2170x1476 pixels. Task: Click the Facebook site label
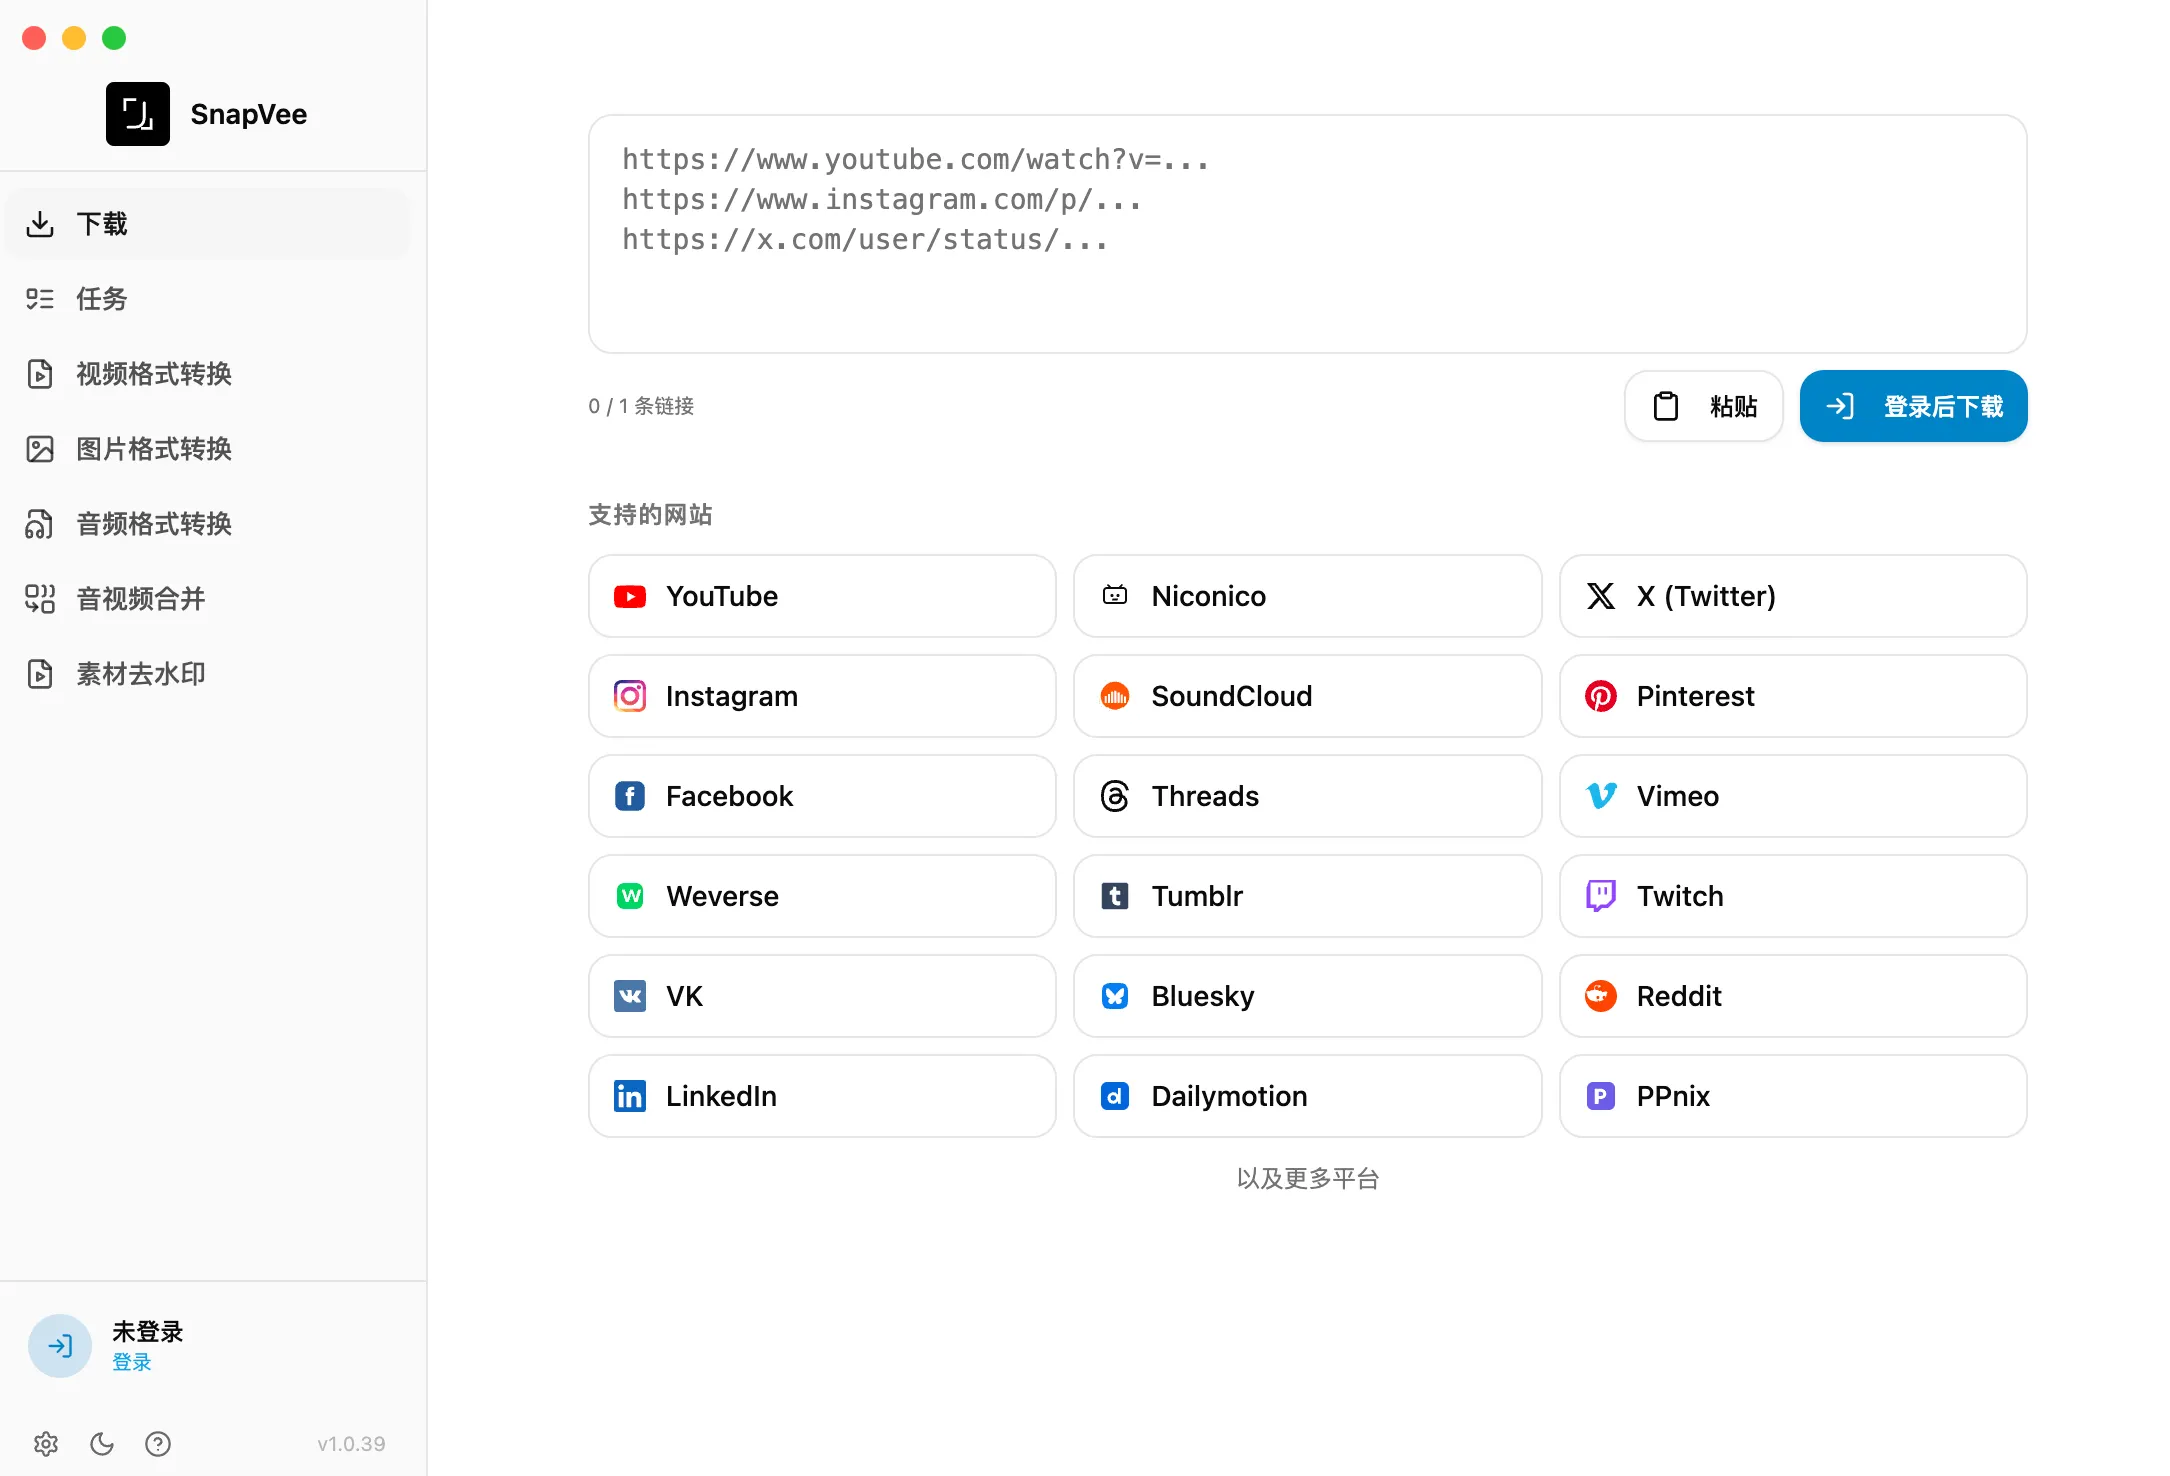pos(730,796)
